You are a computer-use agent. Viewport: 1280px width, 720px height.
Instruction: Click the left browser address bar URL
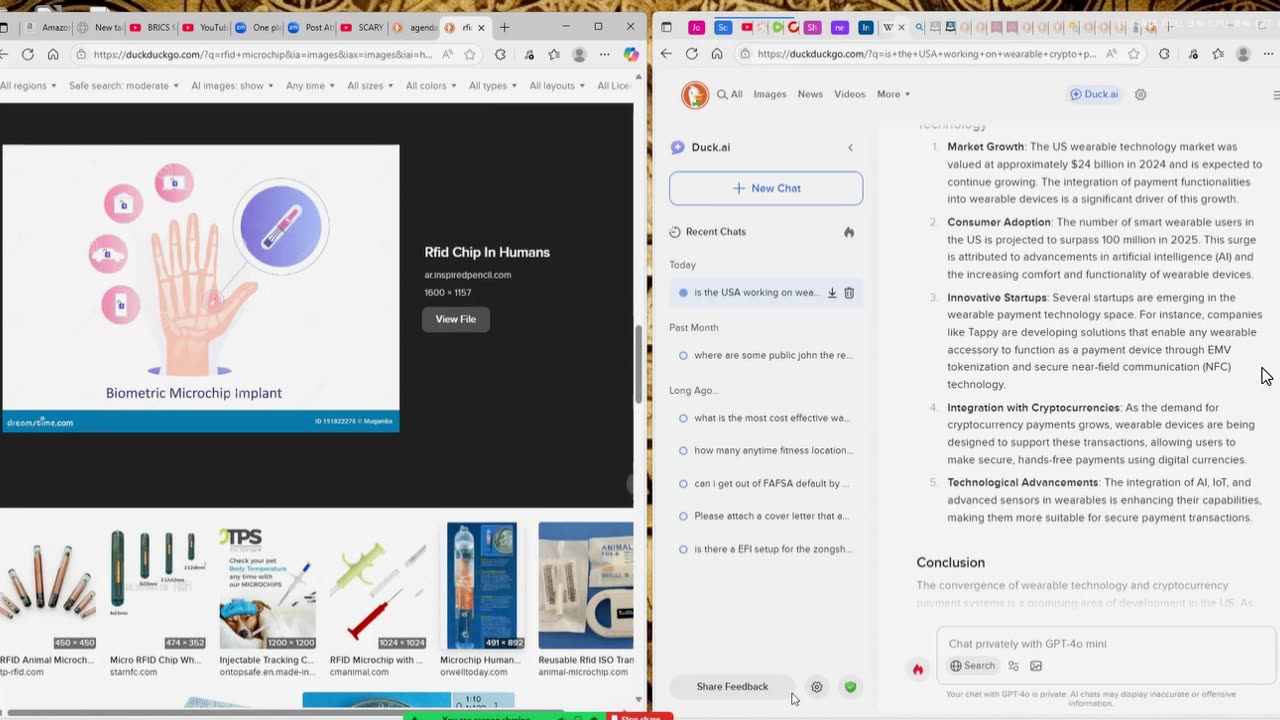pyautogui.click(x=262, y=54)
